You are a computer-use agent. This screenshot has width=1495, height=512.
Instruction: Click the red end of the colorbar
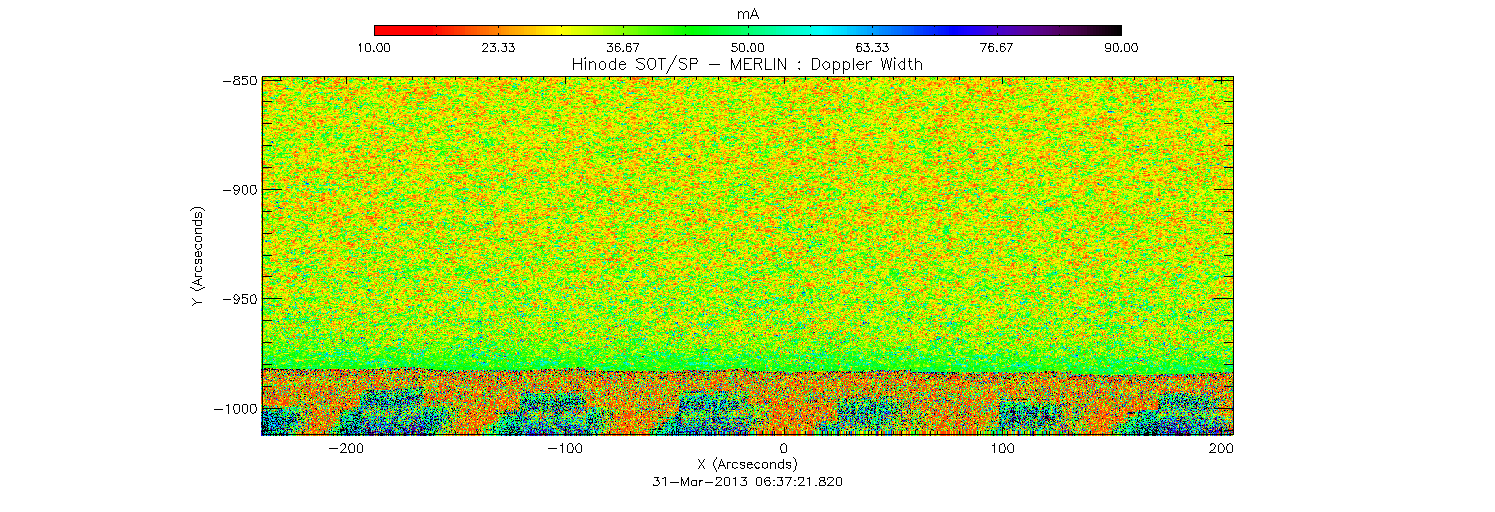point(380,30)
